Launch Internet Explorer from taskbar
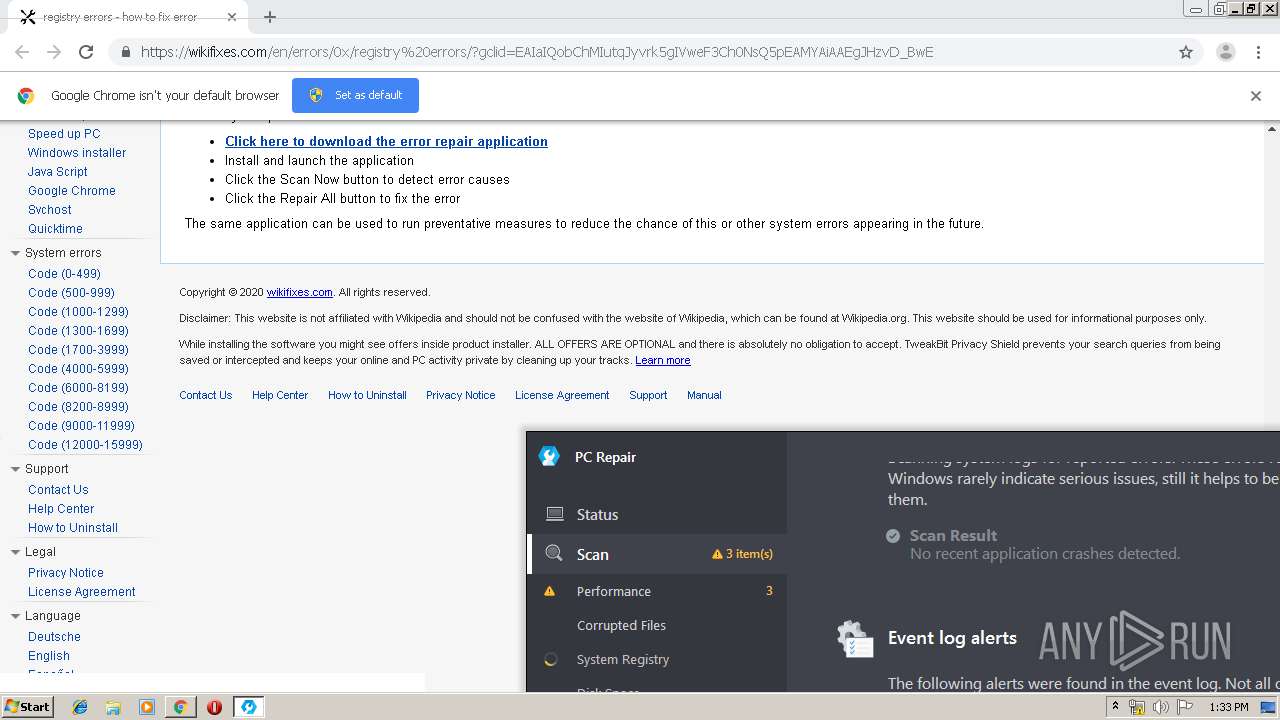Viewport: 1280px width, 720px height. 80,707
